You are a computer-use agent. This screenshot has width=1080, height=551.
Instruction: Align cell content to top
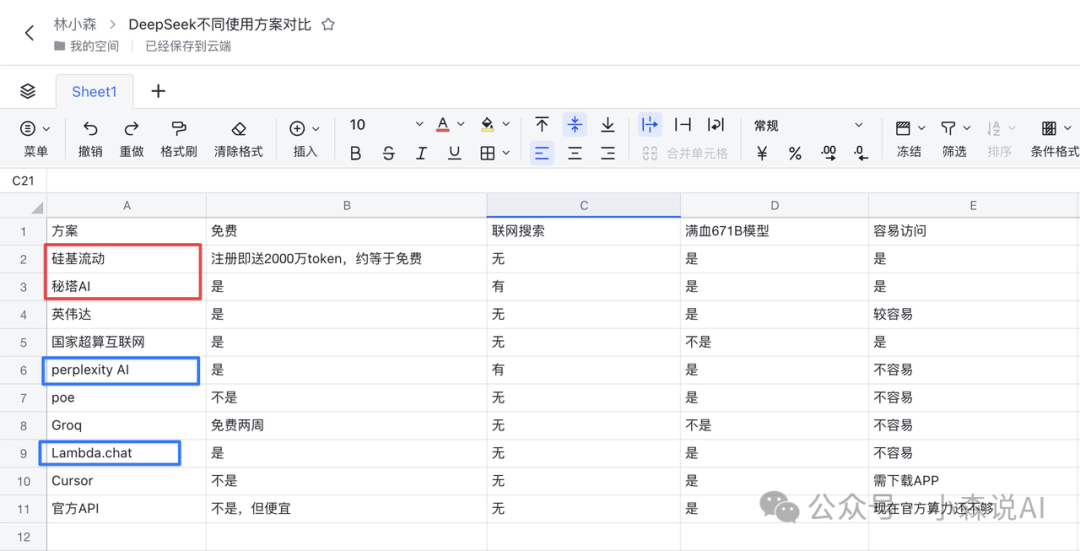(x=542, y=125)
